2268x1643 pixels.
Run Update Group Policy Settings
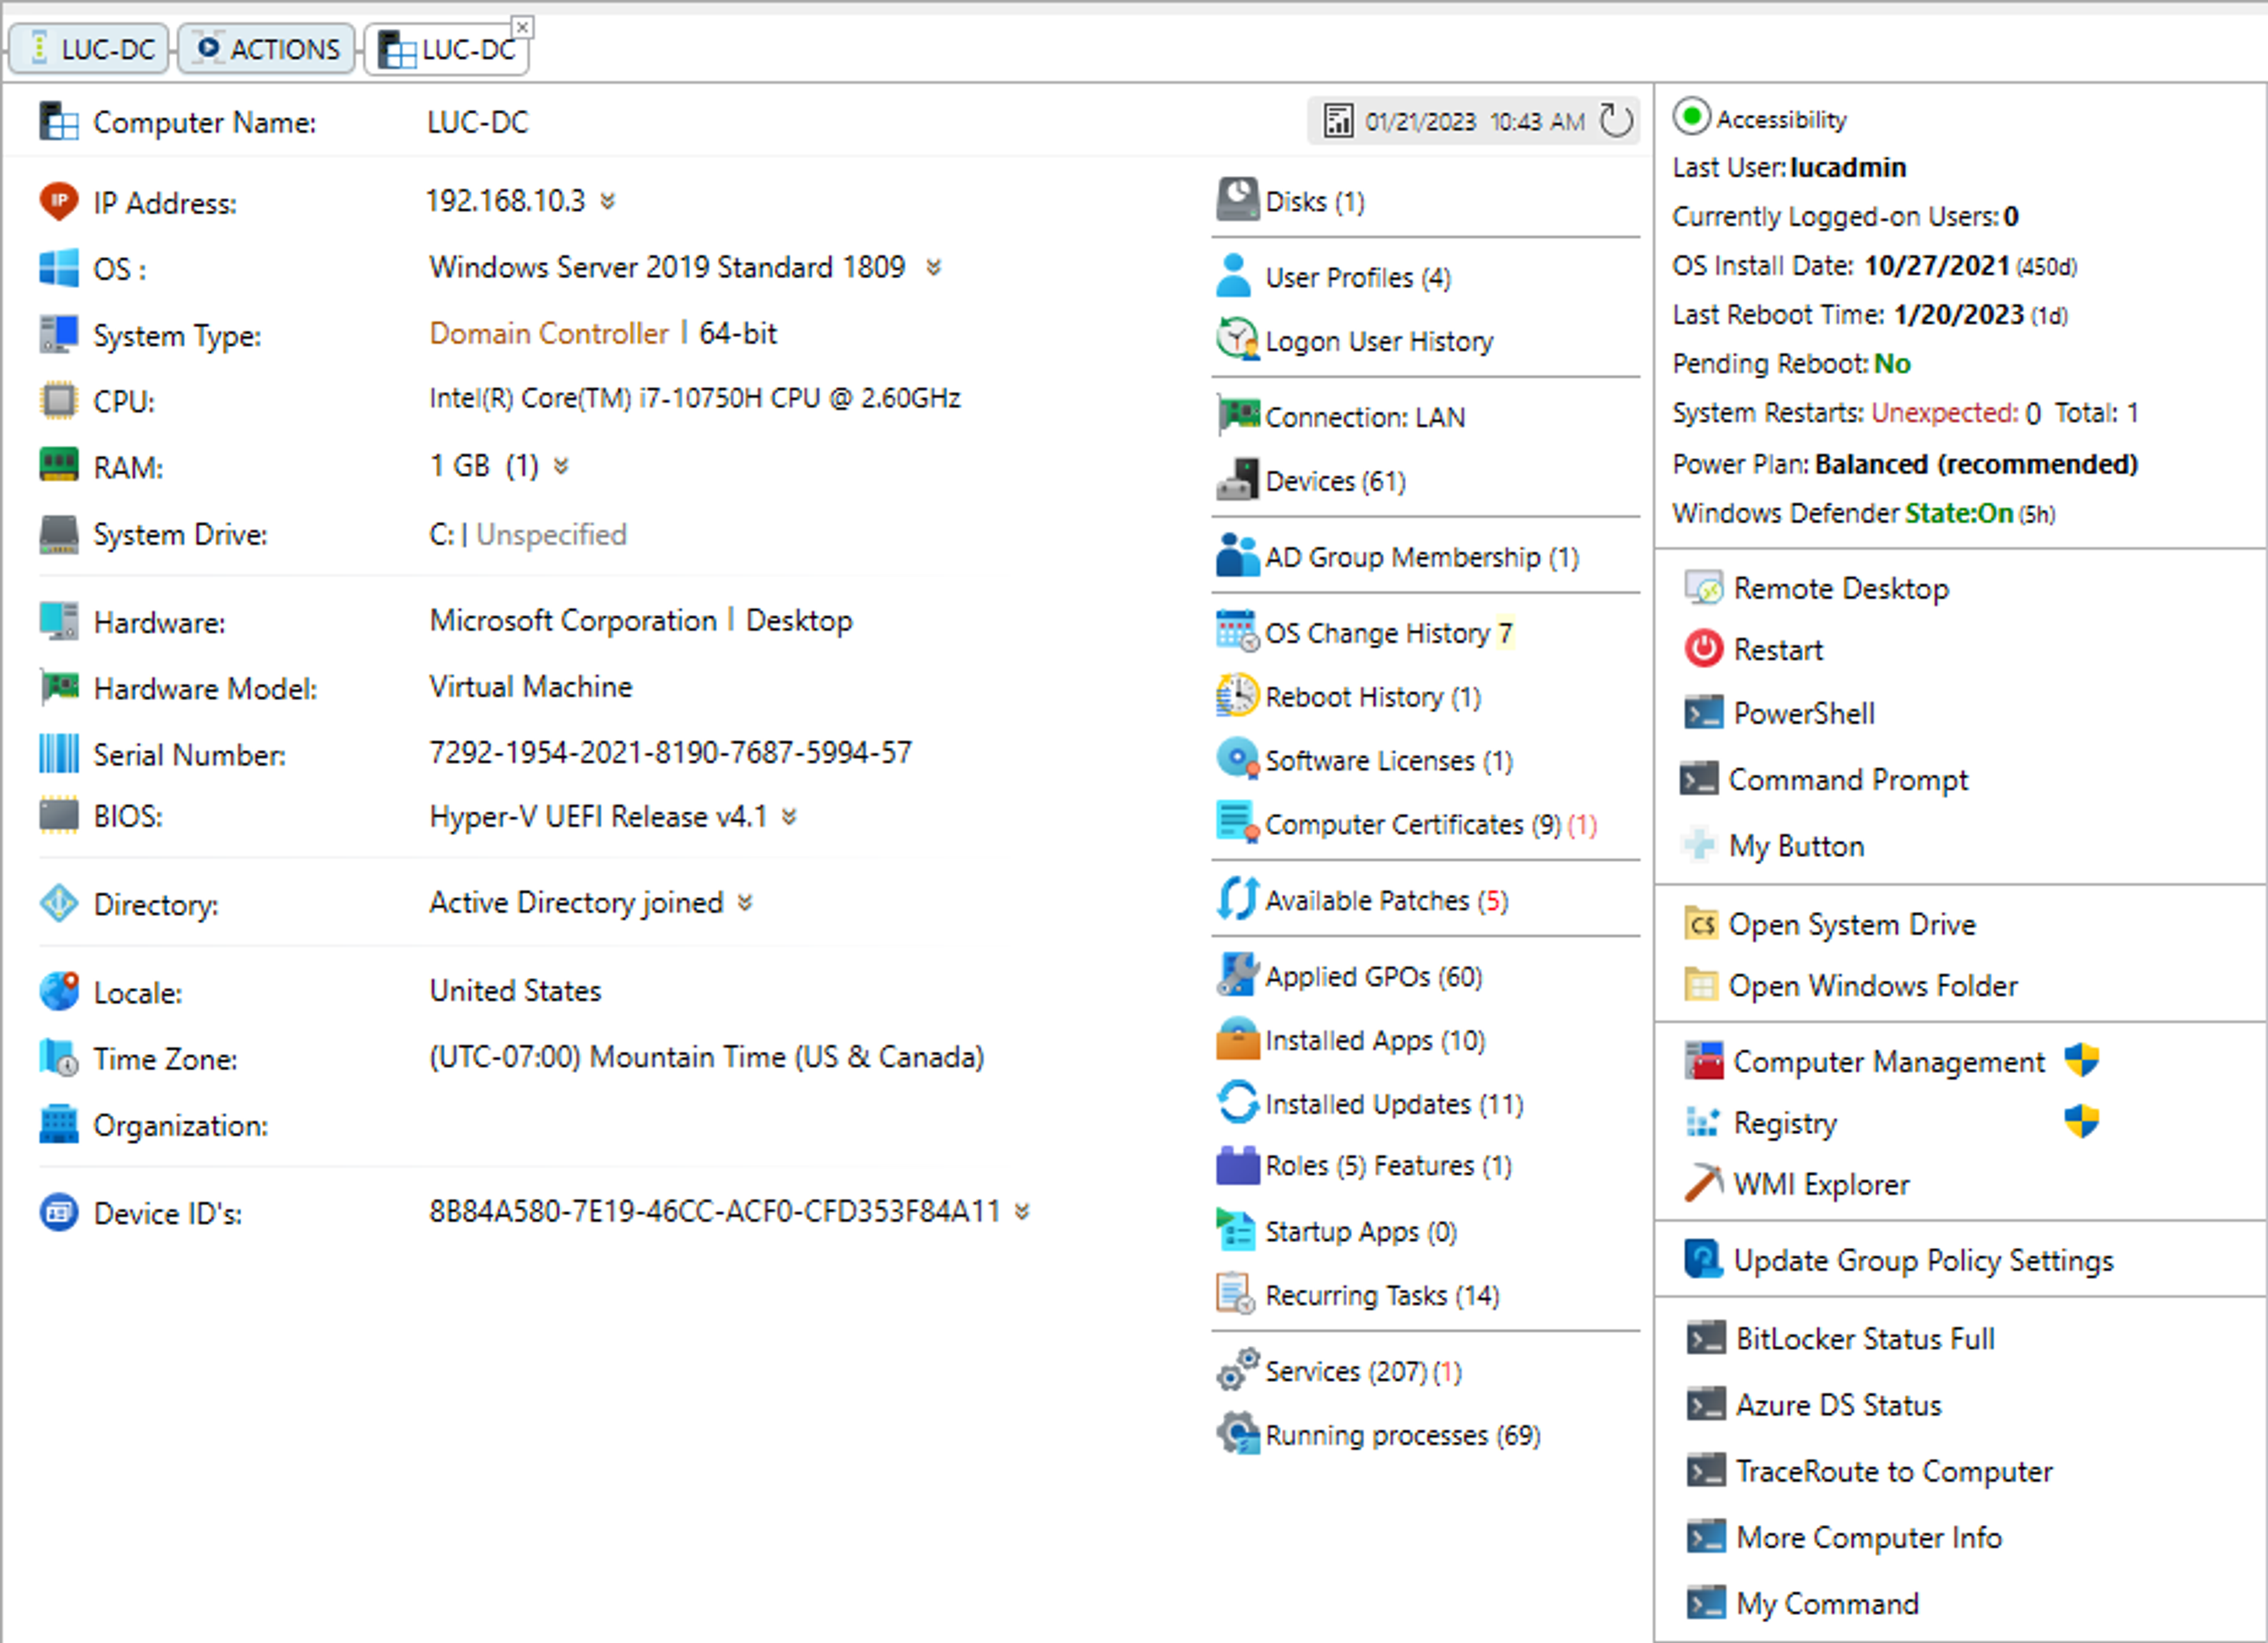pos(1900,1260)
